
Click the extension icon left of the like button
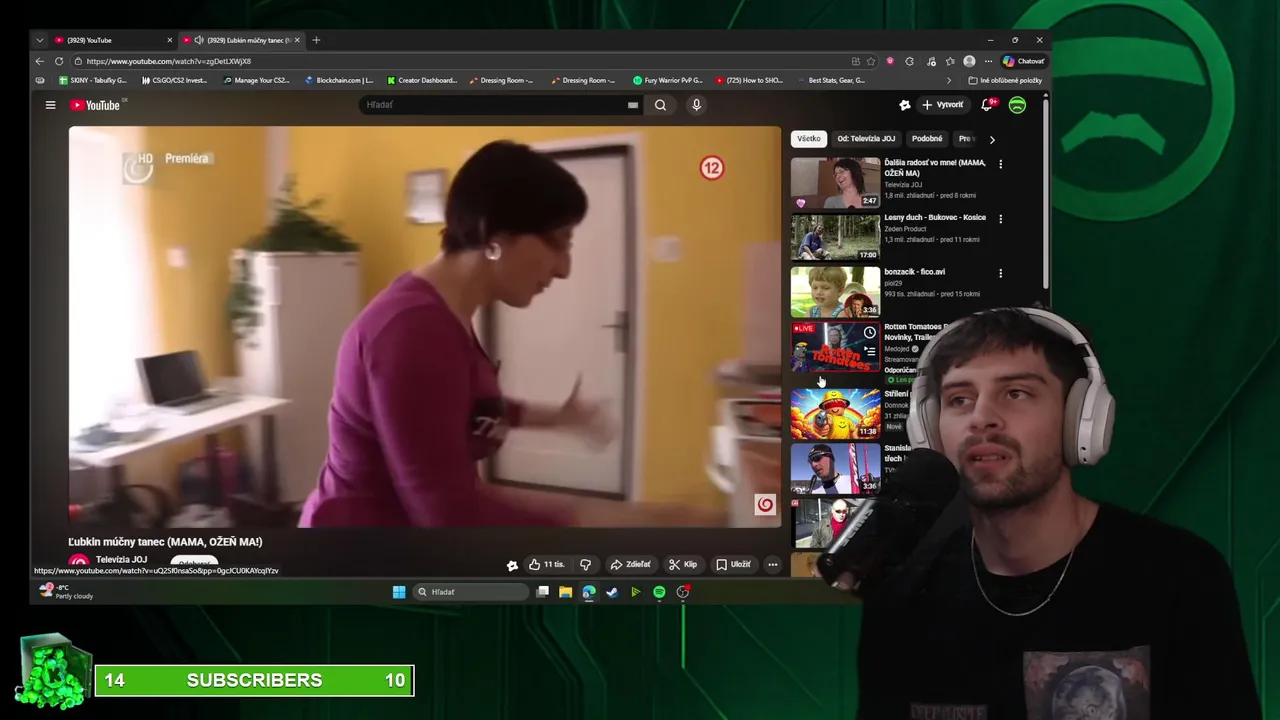[x=512, y=565]
